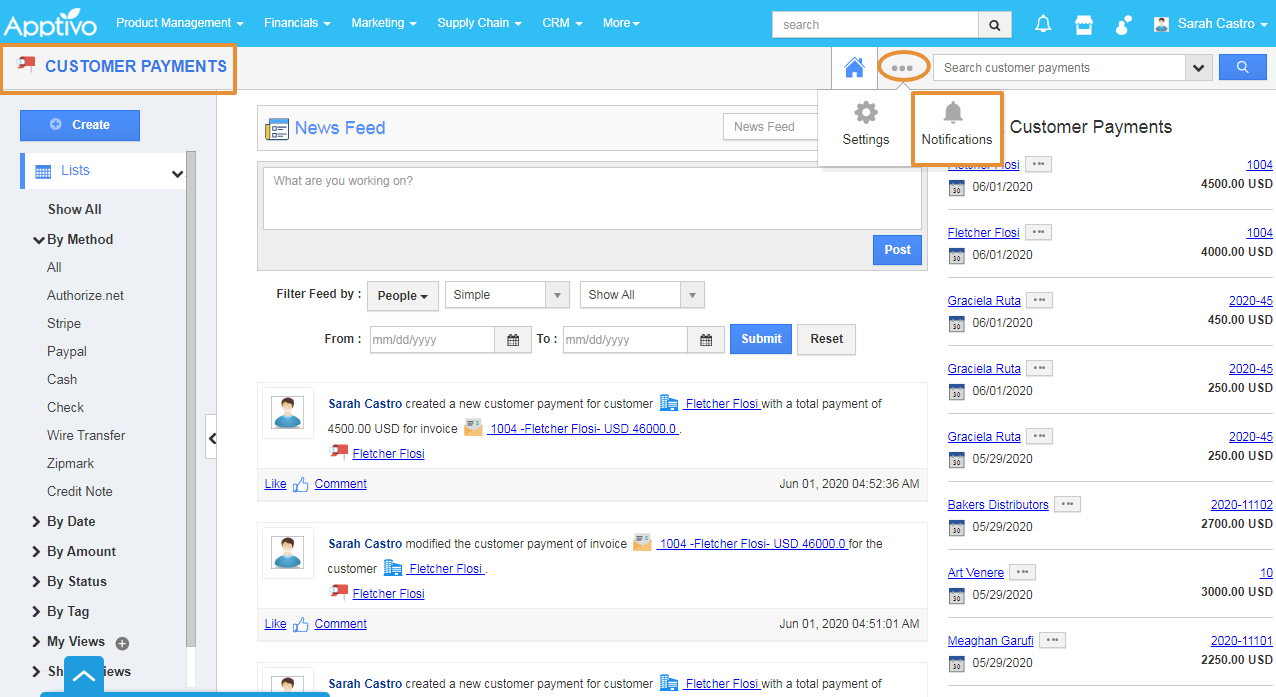Screen dimensions: 1276x697
Task: Open the People filter dropdown
Action: pyautogui.click(x=402, y=295)
